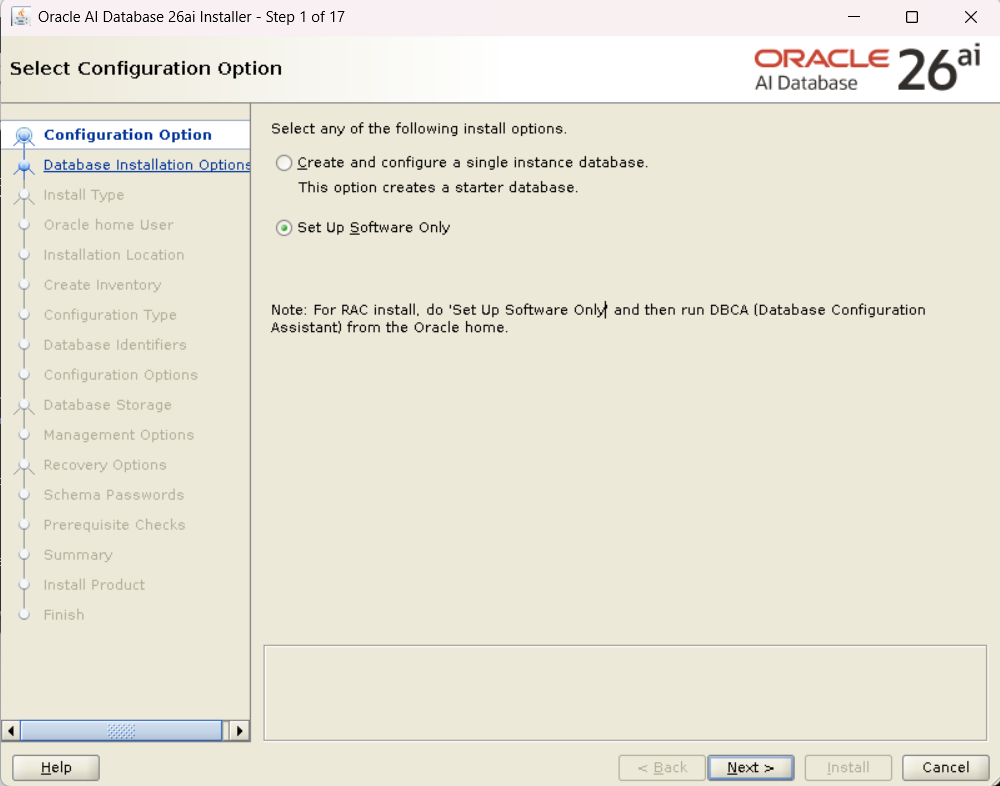
Task: Click the Database Storage step node icon
Action: point(25,406)
